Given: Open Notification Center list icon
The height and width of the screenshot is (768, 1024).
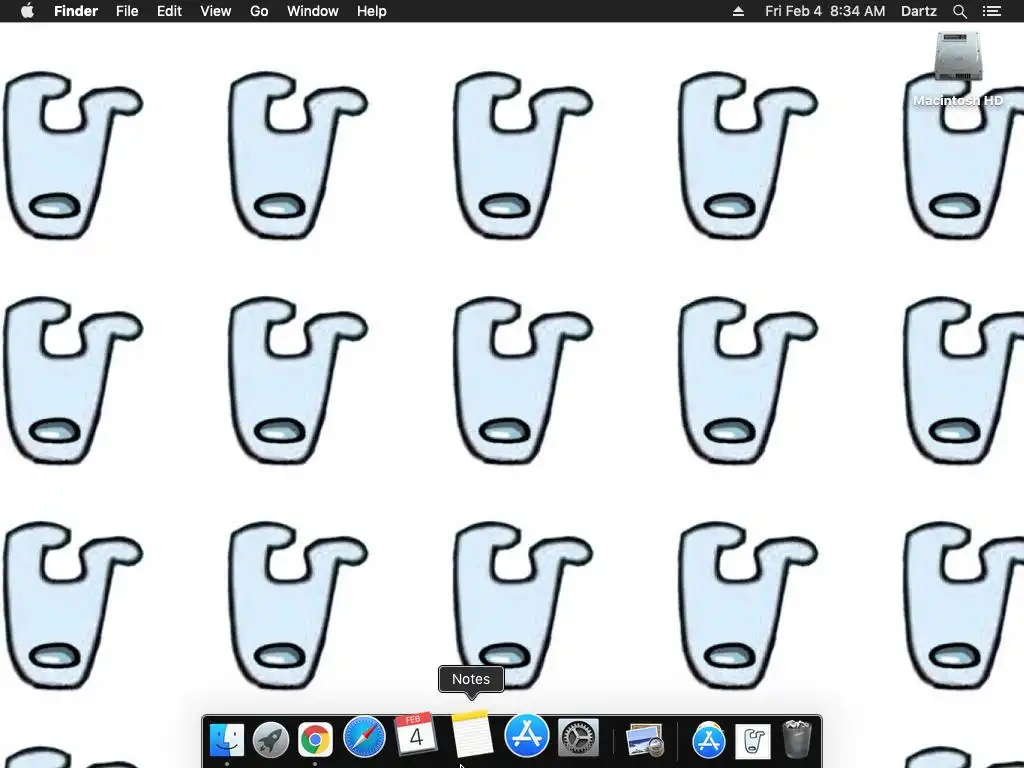Looking at the screenshot, I should [992, 11].
